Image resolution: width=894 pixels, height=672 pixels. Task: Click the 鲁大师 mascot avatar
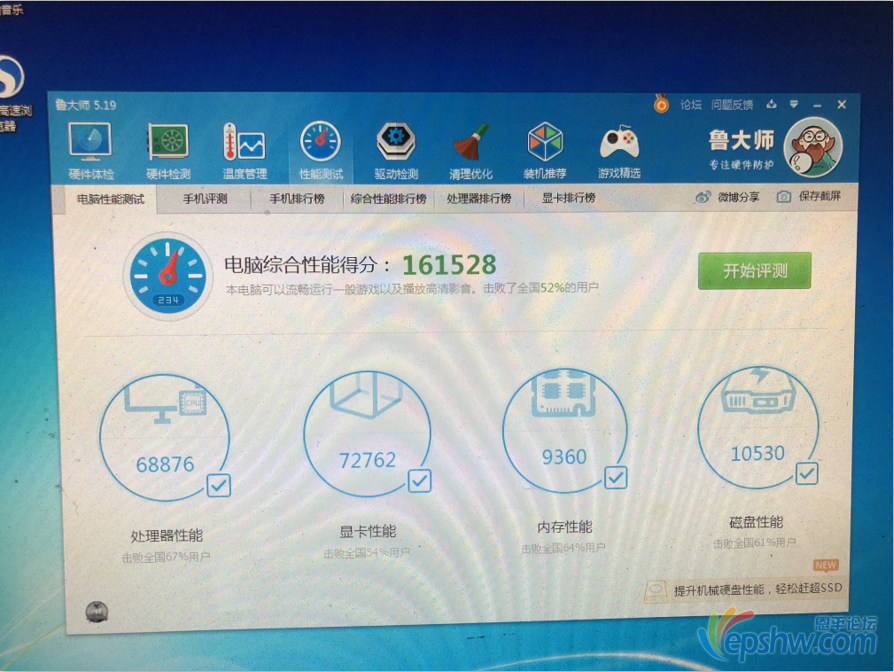tap(812, 147)
